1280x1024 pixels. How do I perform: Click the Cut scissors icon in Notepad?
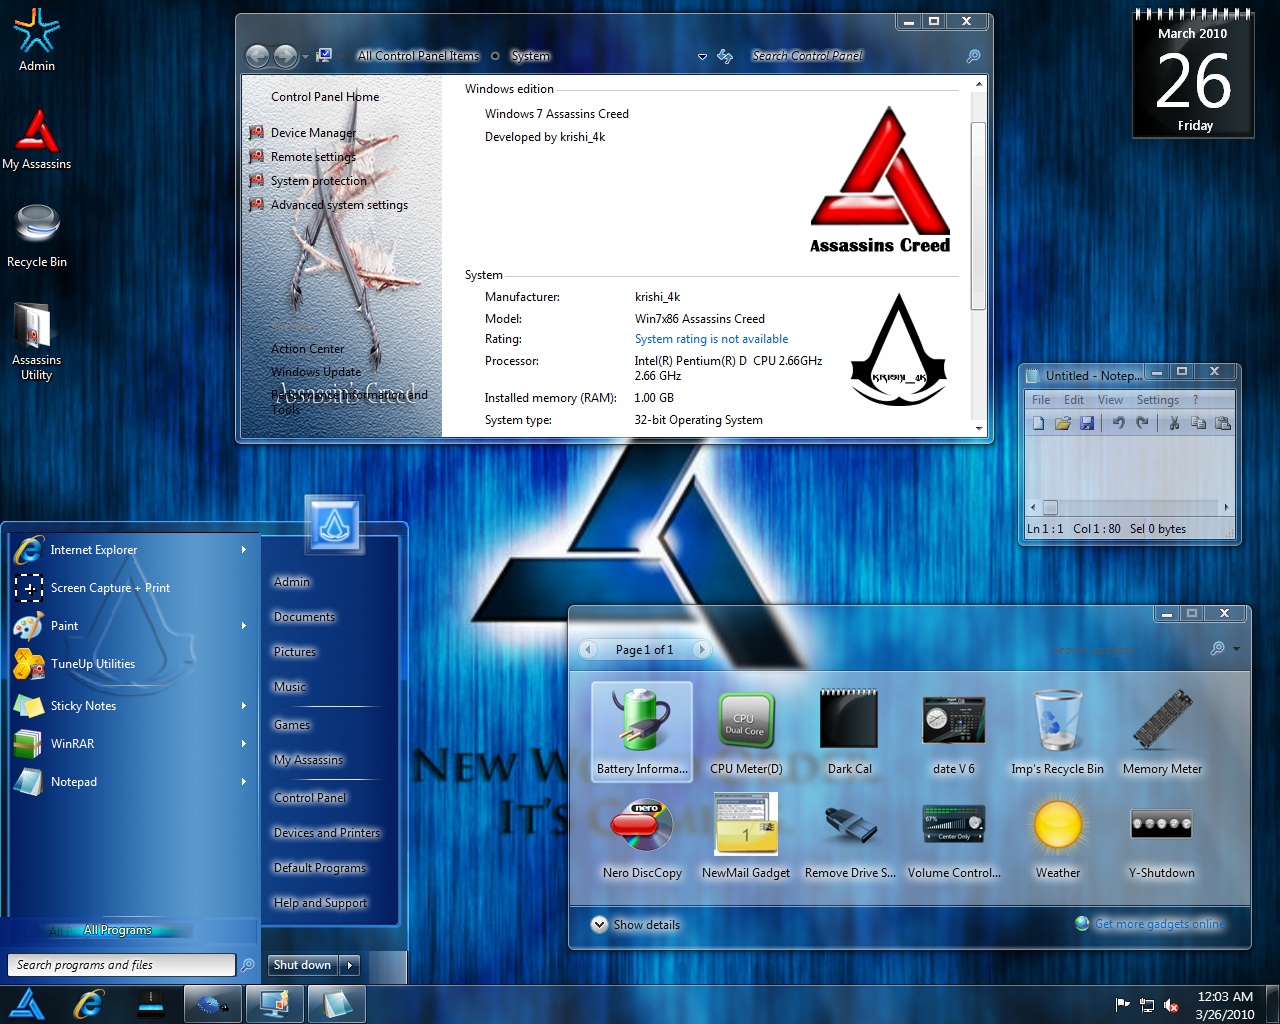pyautogui.click(x=1174, y=423)
